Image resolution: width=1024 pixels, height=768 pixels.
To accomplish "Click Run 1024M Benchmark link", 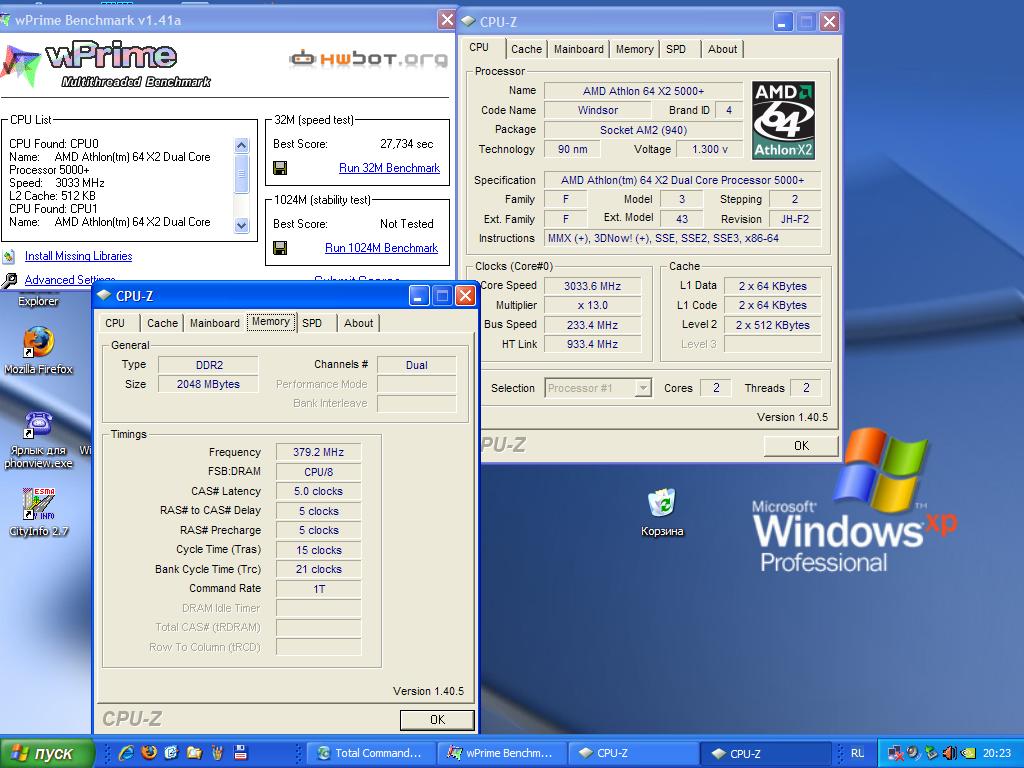I will pyautogui.click(x=381, y=248).
